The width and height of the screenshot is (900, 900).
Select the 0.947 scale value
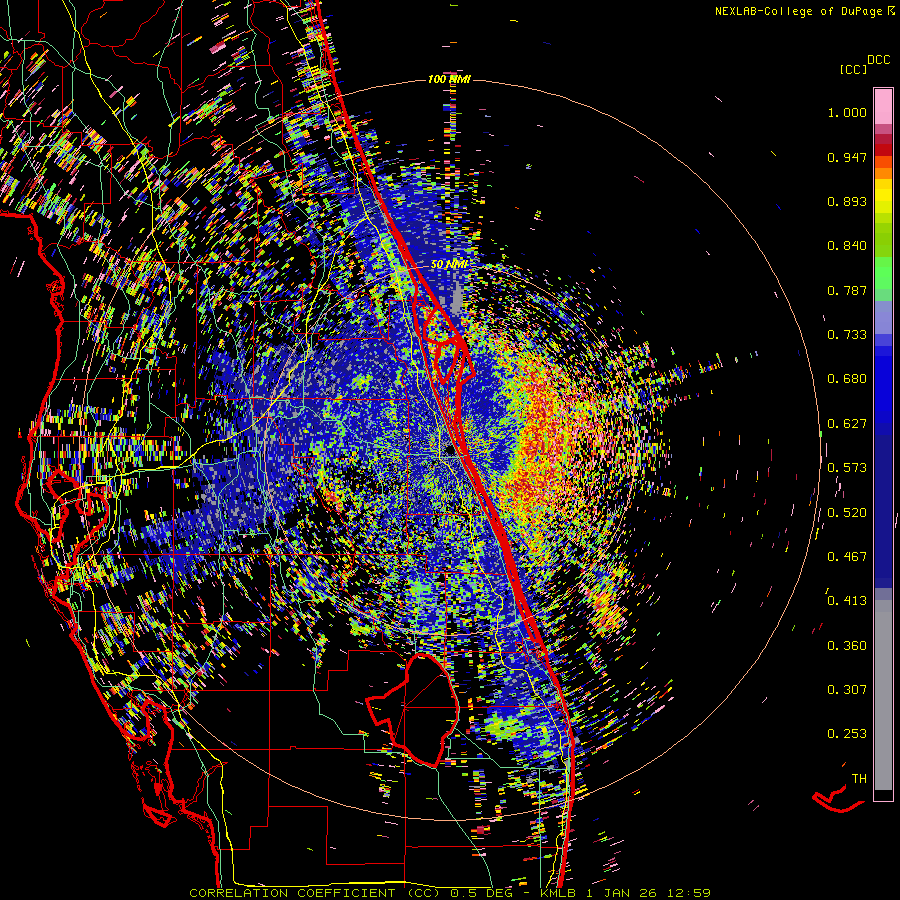(x=847, y=157)
